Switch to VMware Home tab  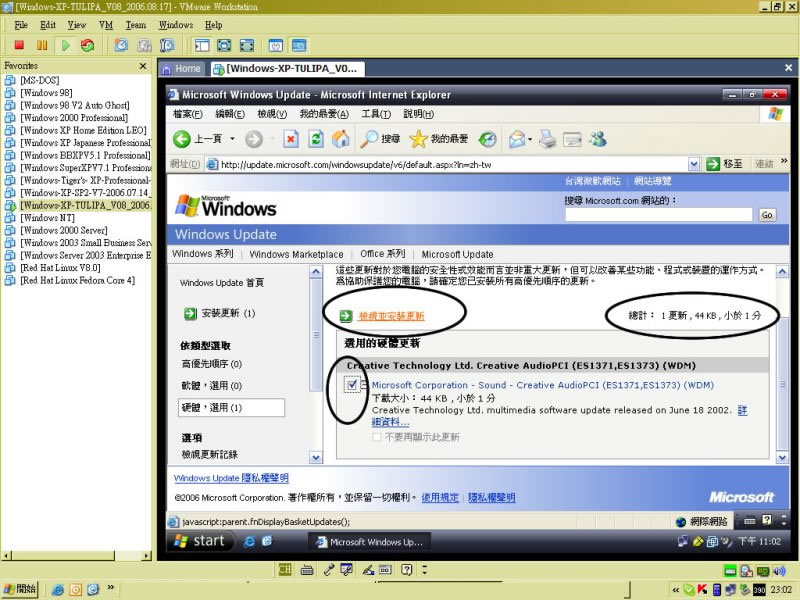tap(182, 69)
